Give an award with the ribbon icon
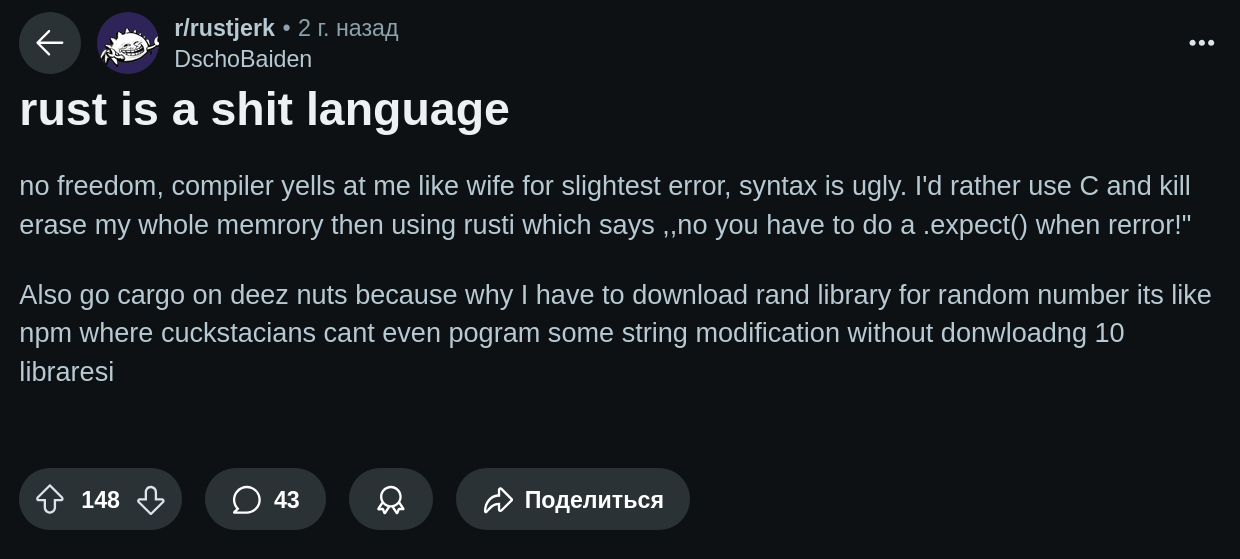This screenshot has width=1240, height=559. point(390,499)
